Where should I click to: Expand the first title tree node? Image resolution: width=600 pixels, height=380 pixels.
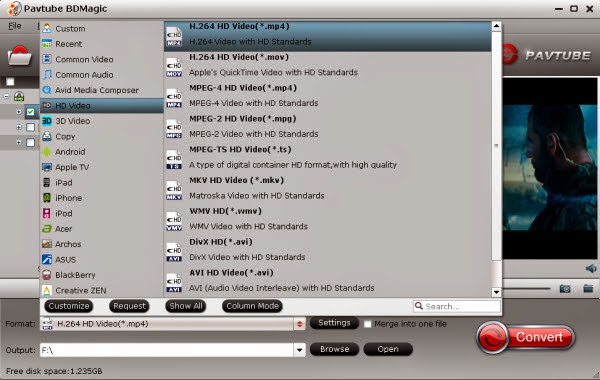(19, 112)
